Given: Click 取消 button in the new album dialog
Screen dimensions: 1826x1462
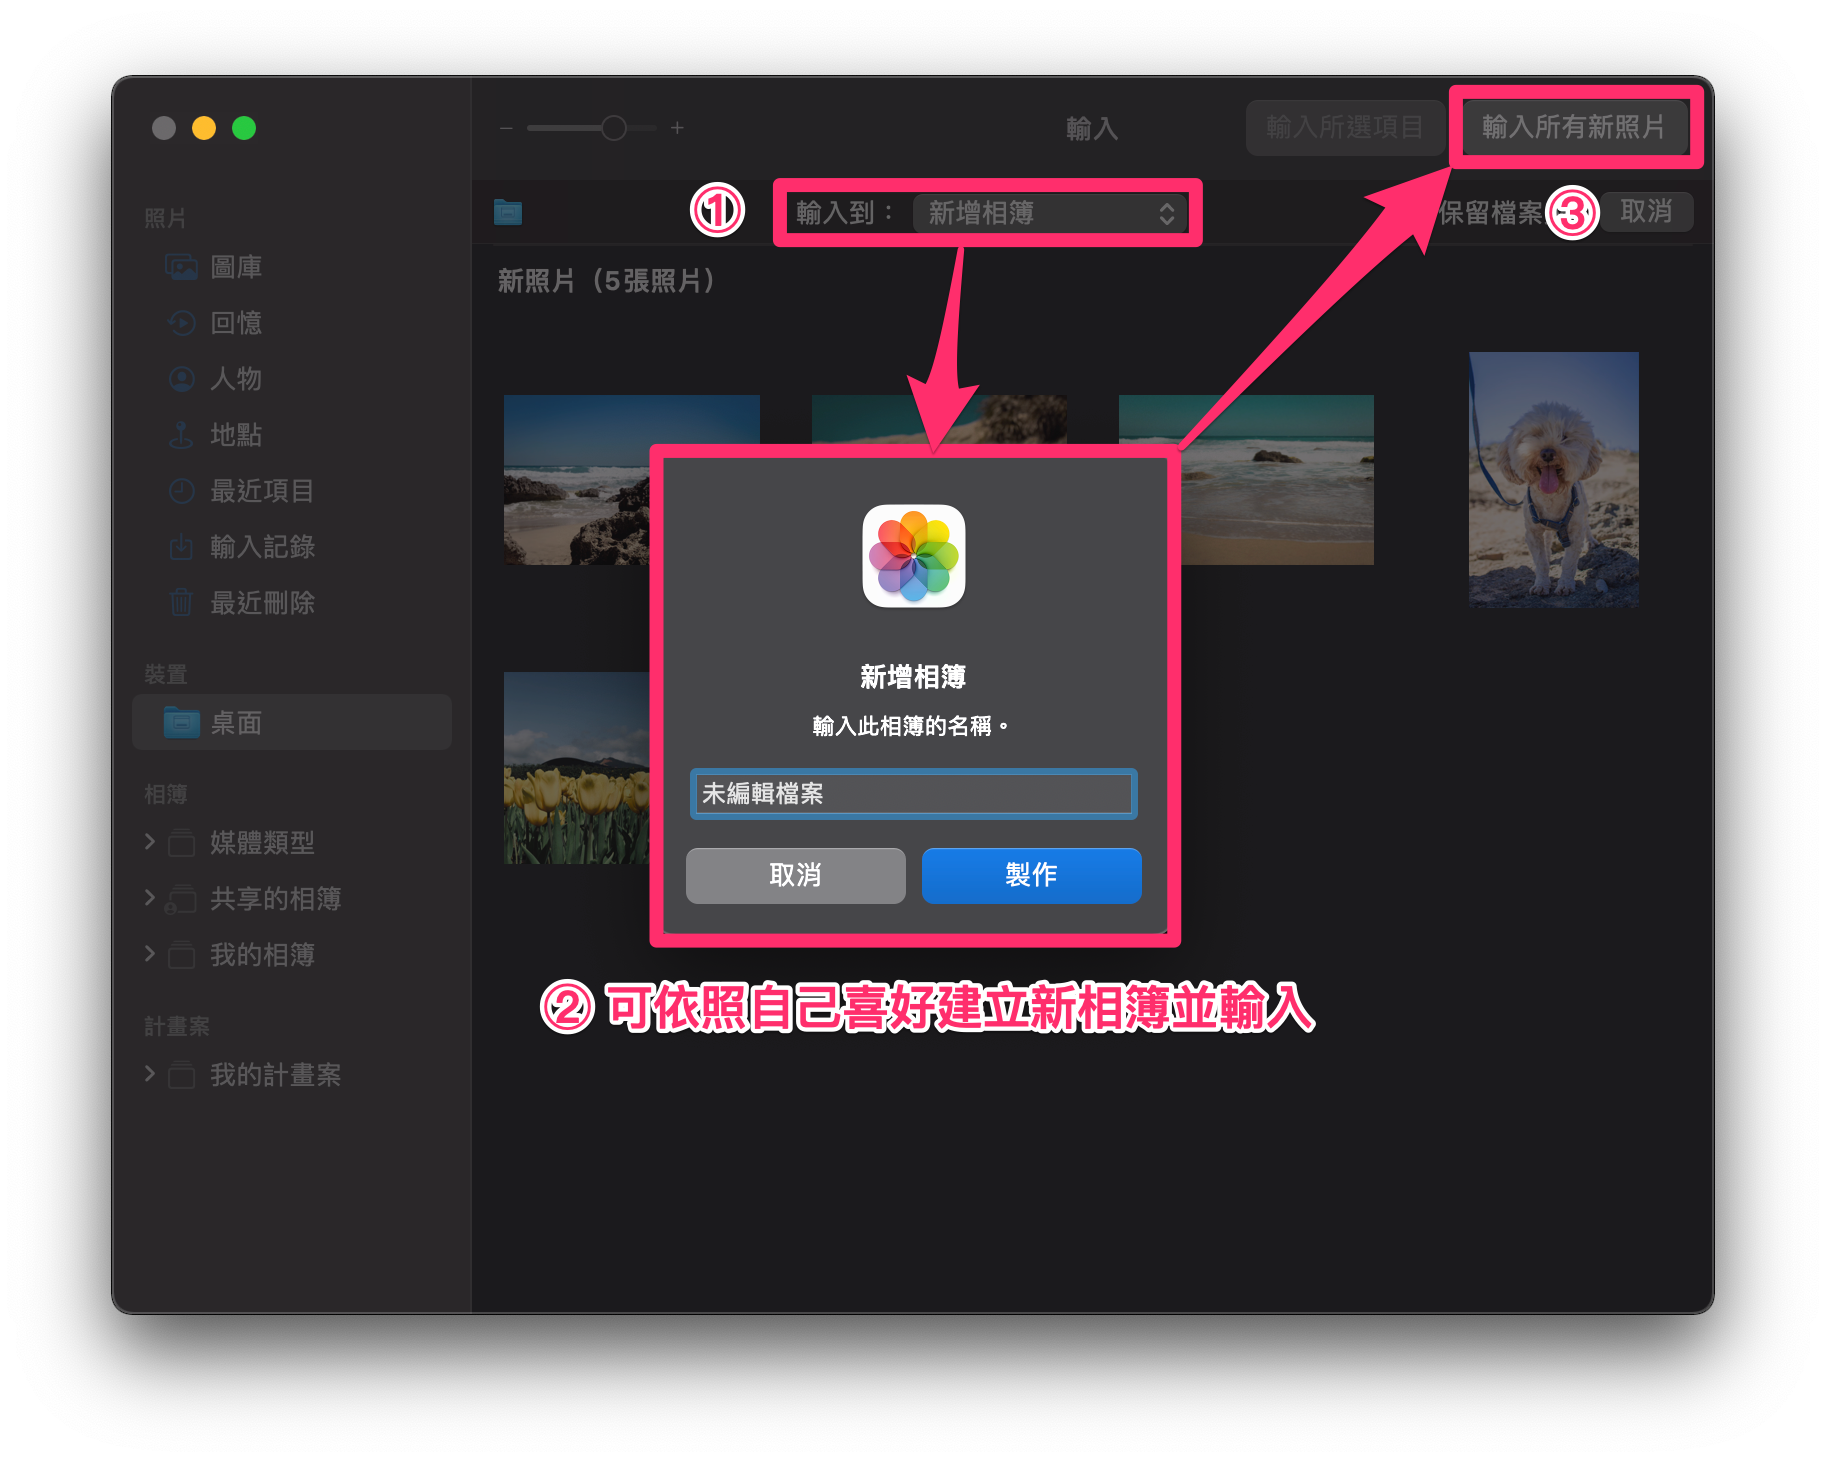Looking at the screenshot, I should tap(795, 875).
